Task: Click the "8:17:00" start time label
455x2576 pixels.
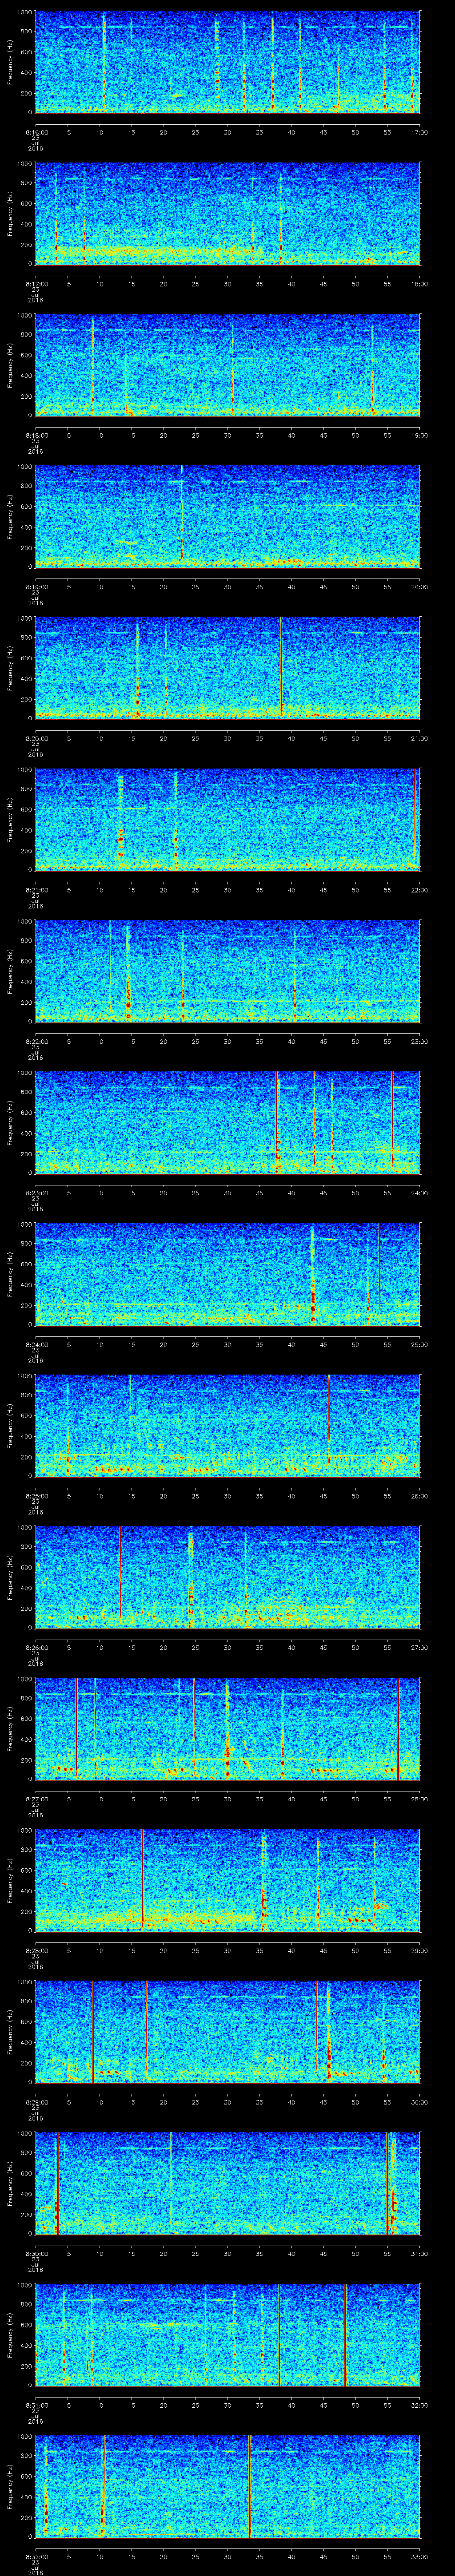Action: click(x=36, y=284)
